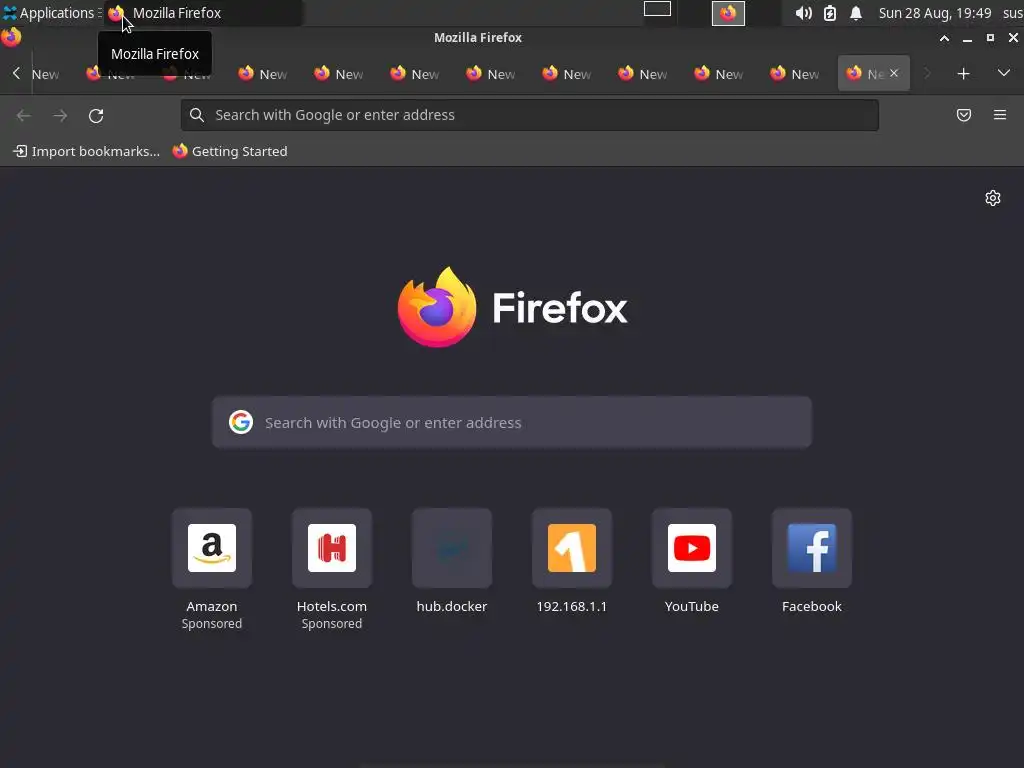Expand the list all tabs chevron
The width and height of the screenshot is (1024, 768).
coord(1003,73)
